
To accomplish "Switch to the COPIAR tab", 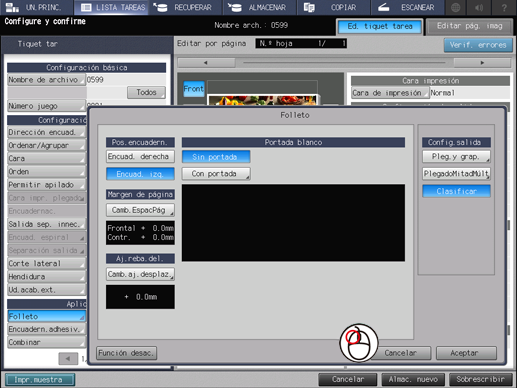I will pos(333,7).
